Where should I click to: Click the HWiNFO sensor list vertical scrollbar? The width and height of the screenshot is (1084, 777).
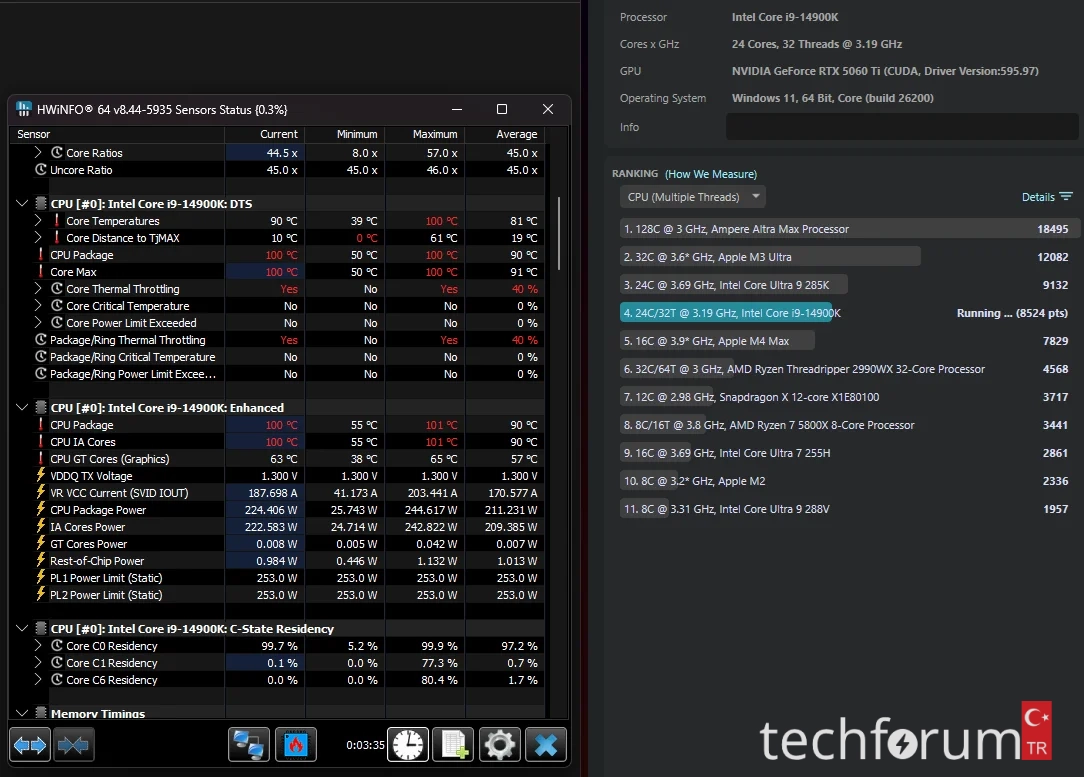coord(559,234)
